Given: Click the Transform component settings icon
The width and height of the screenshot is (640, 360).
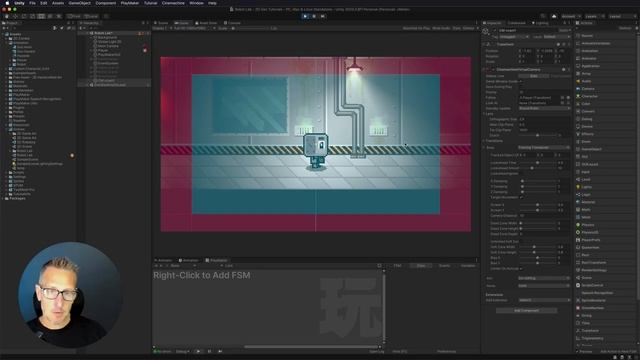Looking at the screenshot, I should point(564,44).
